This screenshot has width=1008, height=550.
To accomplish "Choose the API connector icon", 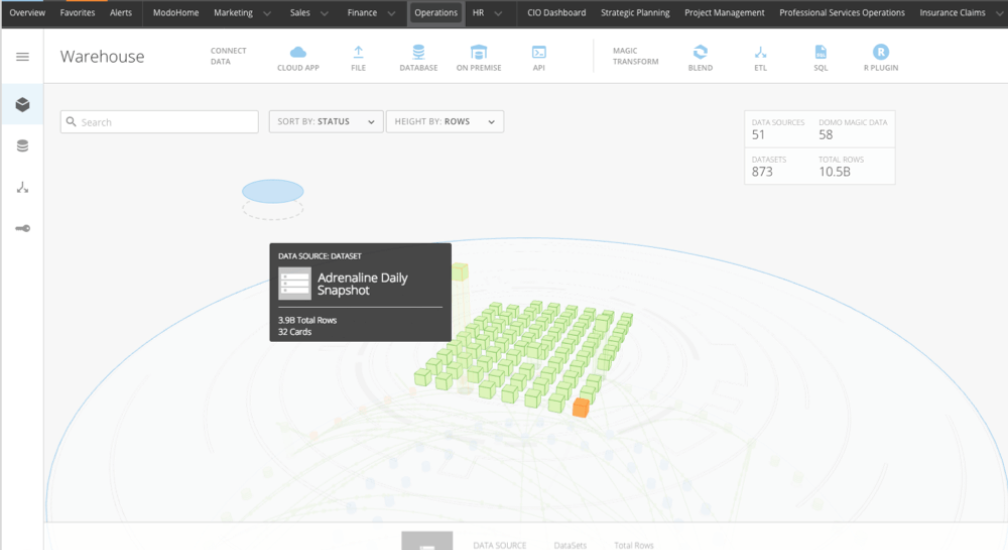I will point(539,52).
